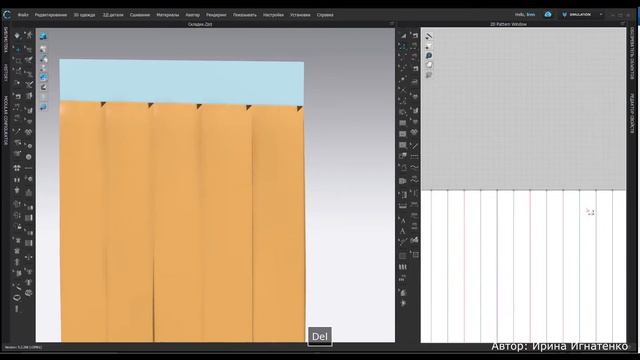
Task: Open the History side tab
Action: (x=6, y=73)
